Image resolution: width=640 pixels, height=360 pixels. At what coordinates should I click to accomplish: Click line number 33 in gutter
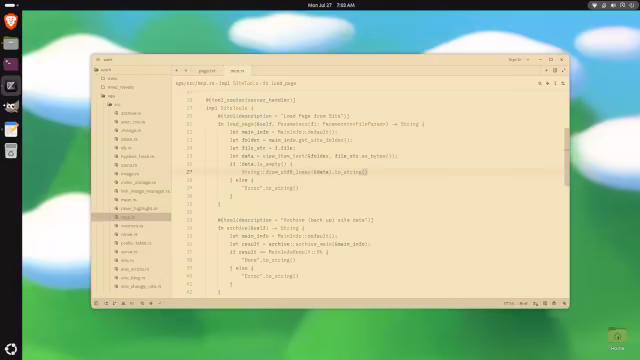[x=189, y=220]
